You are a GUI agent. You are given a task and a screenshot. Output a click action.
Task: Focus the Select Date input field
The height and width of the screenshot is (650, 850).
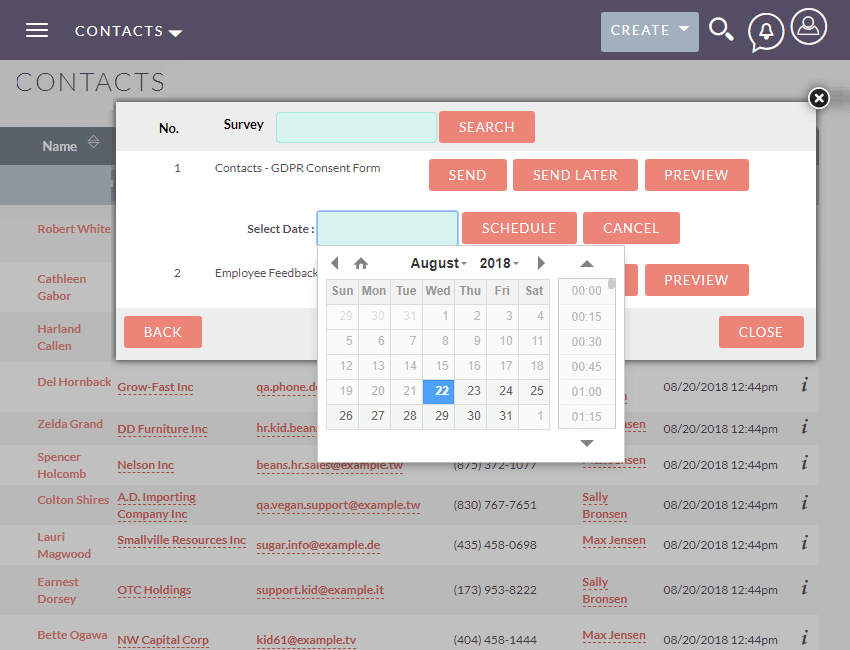(x=387, y=228)
